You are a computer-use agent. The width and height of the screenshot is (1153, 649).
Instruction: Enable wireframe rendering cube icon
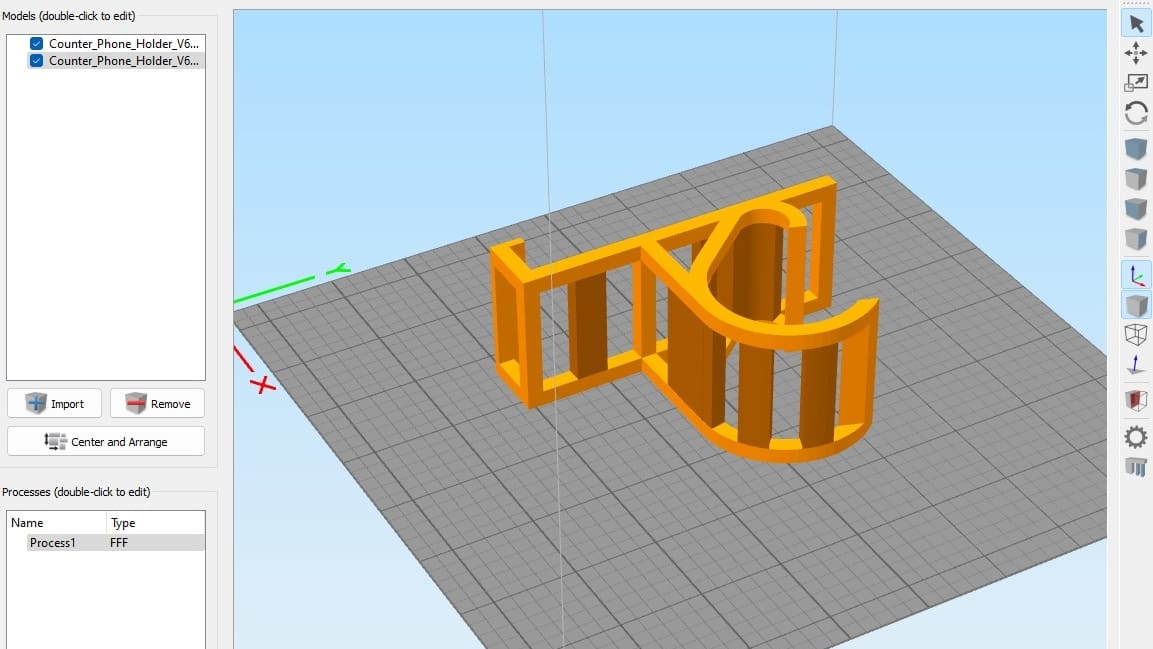pyautogui.click(x=1136, y=334)
